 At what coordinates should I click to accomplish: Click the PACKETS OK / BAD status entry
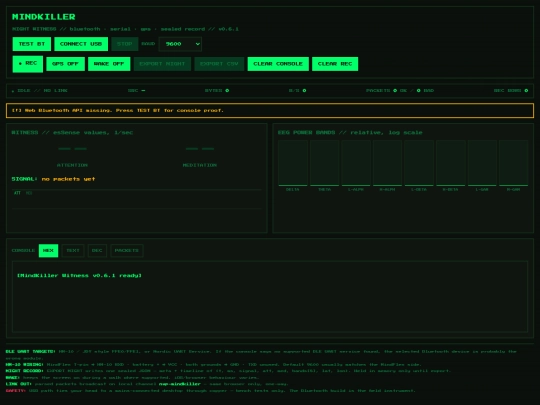click(x=400, y=91)
